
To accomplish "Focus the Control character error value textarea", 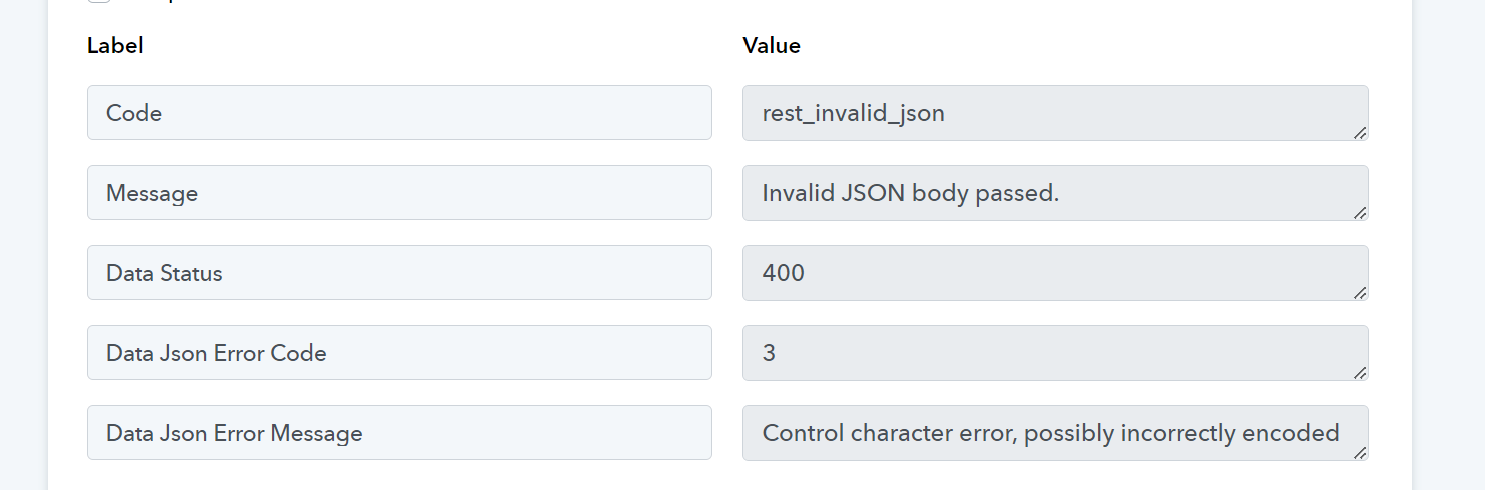I will point(1055,433).
